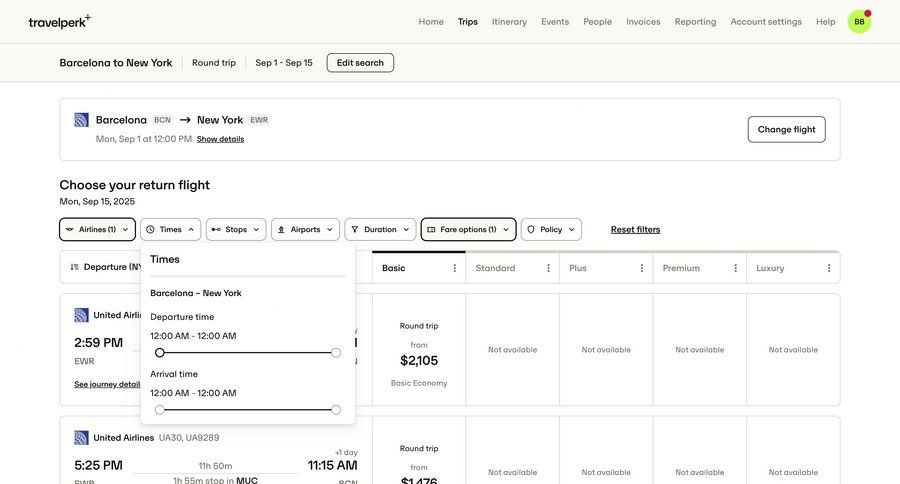The width and height of the screenshot is (900, 484).
Task: Open the Plus column three-dot menu
Action: click(x=642, y=268)
